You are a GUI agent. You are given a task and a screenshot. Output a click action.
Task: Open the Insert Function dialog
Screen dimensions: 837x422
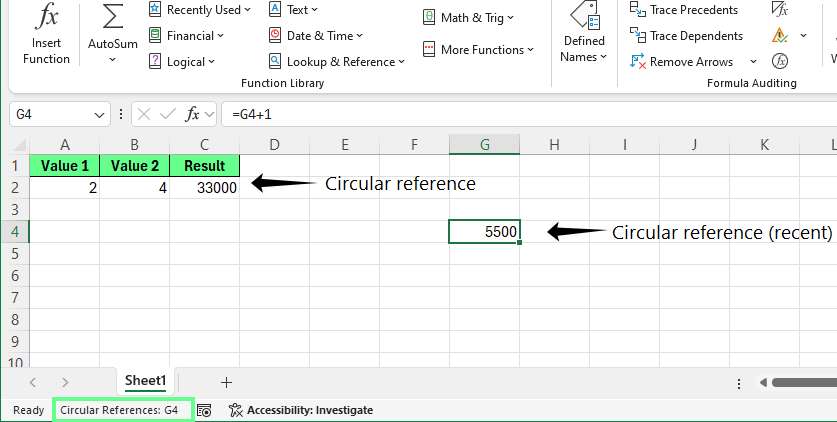[46, 34]
